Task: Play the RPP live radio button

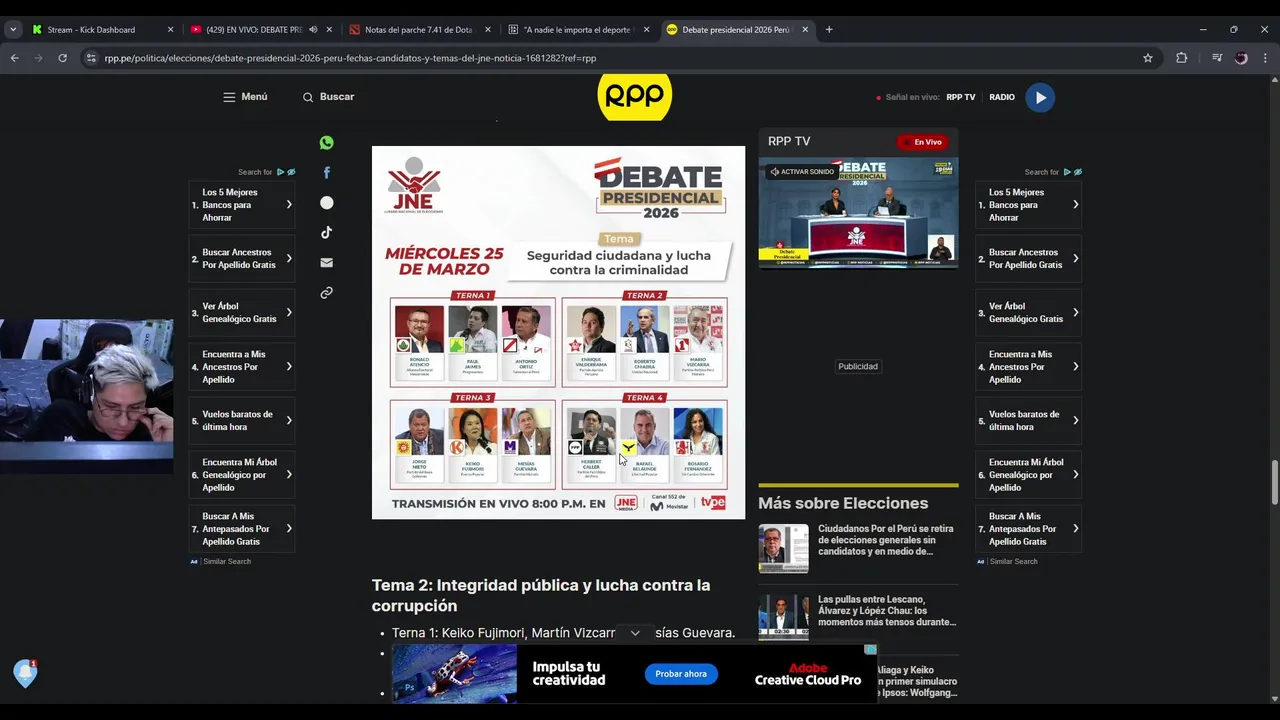Action: (1040, 97)
